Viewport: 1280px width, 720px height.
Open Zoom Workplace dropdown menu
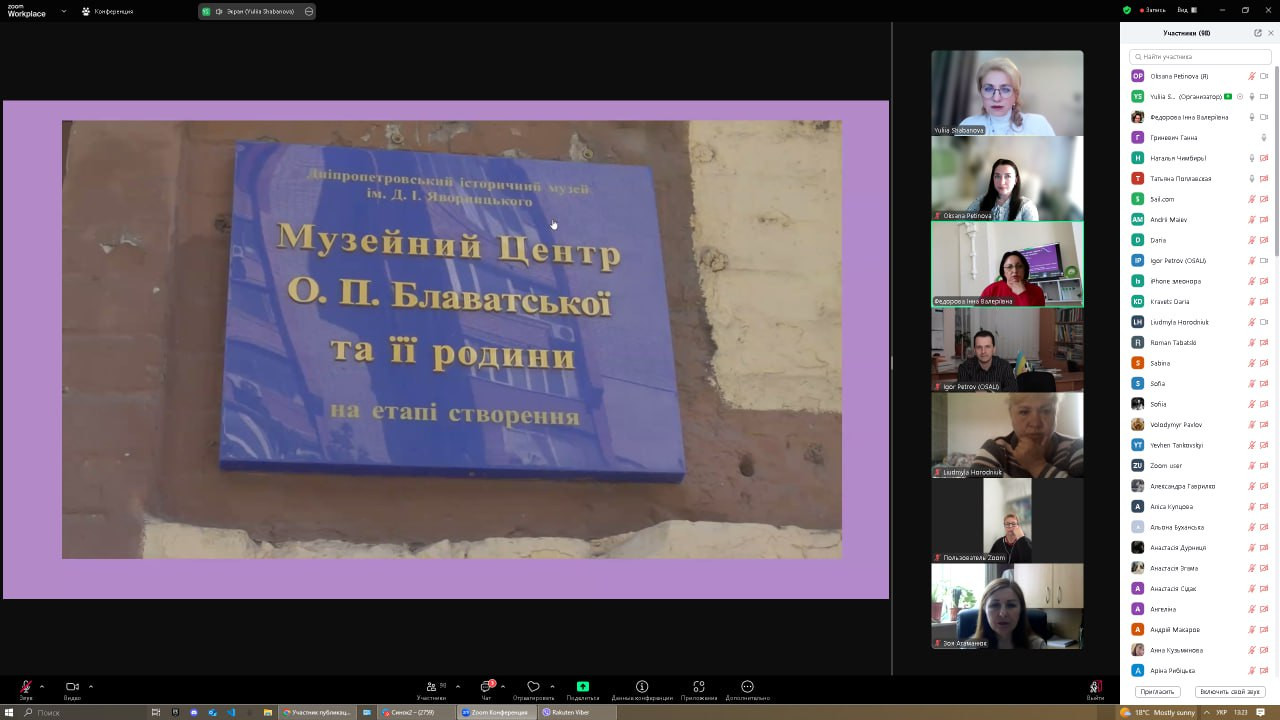[64, 11]
